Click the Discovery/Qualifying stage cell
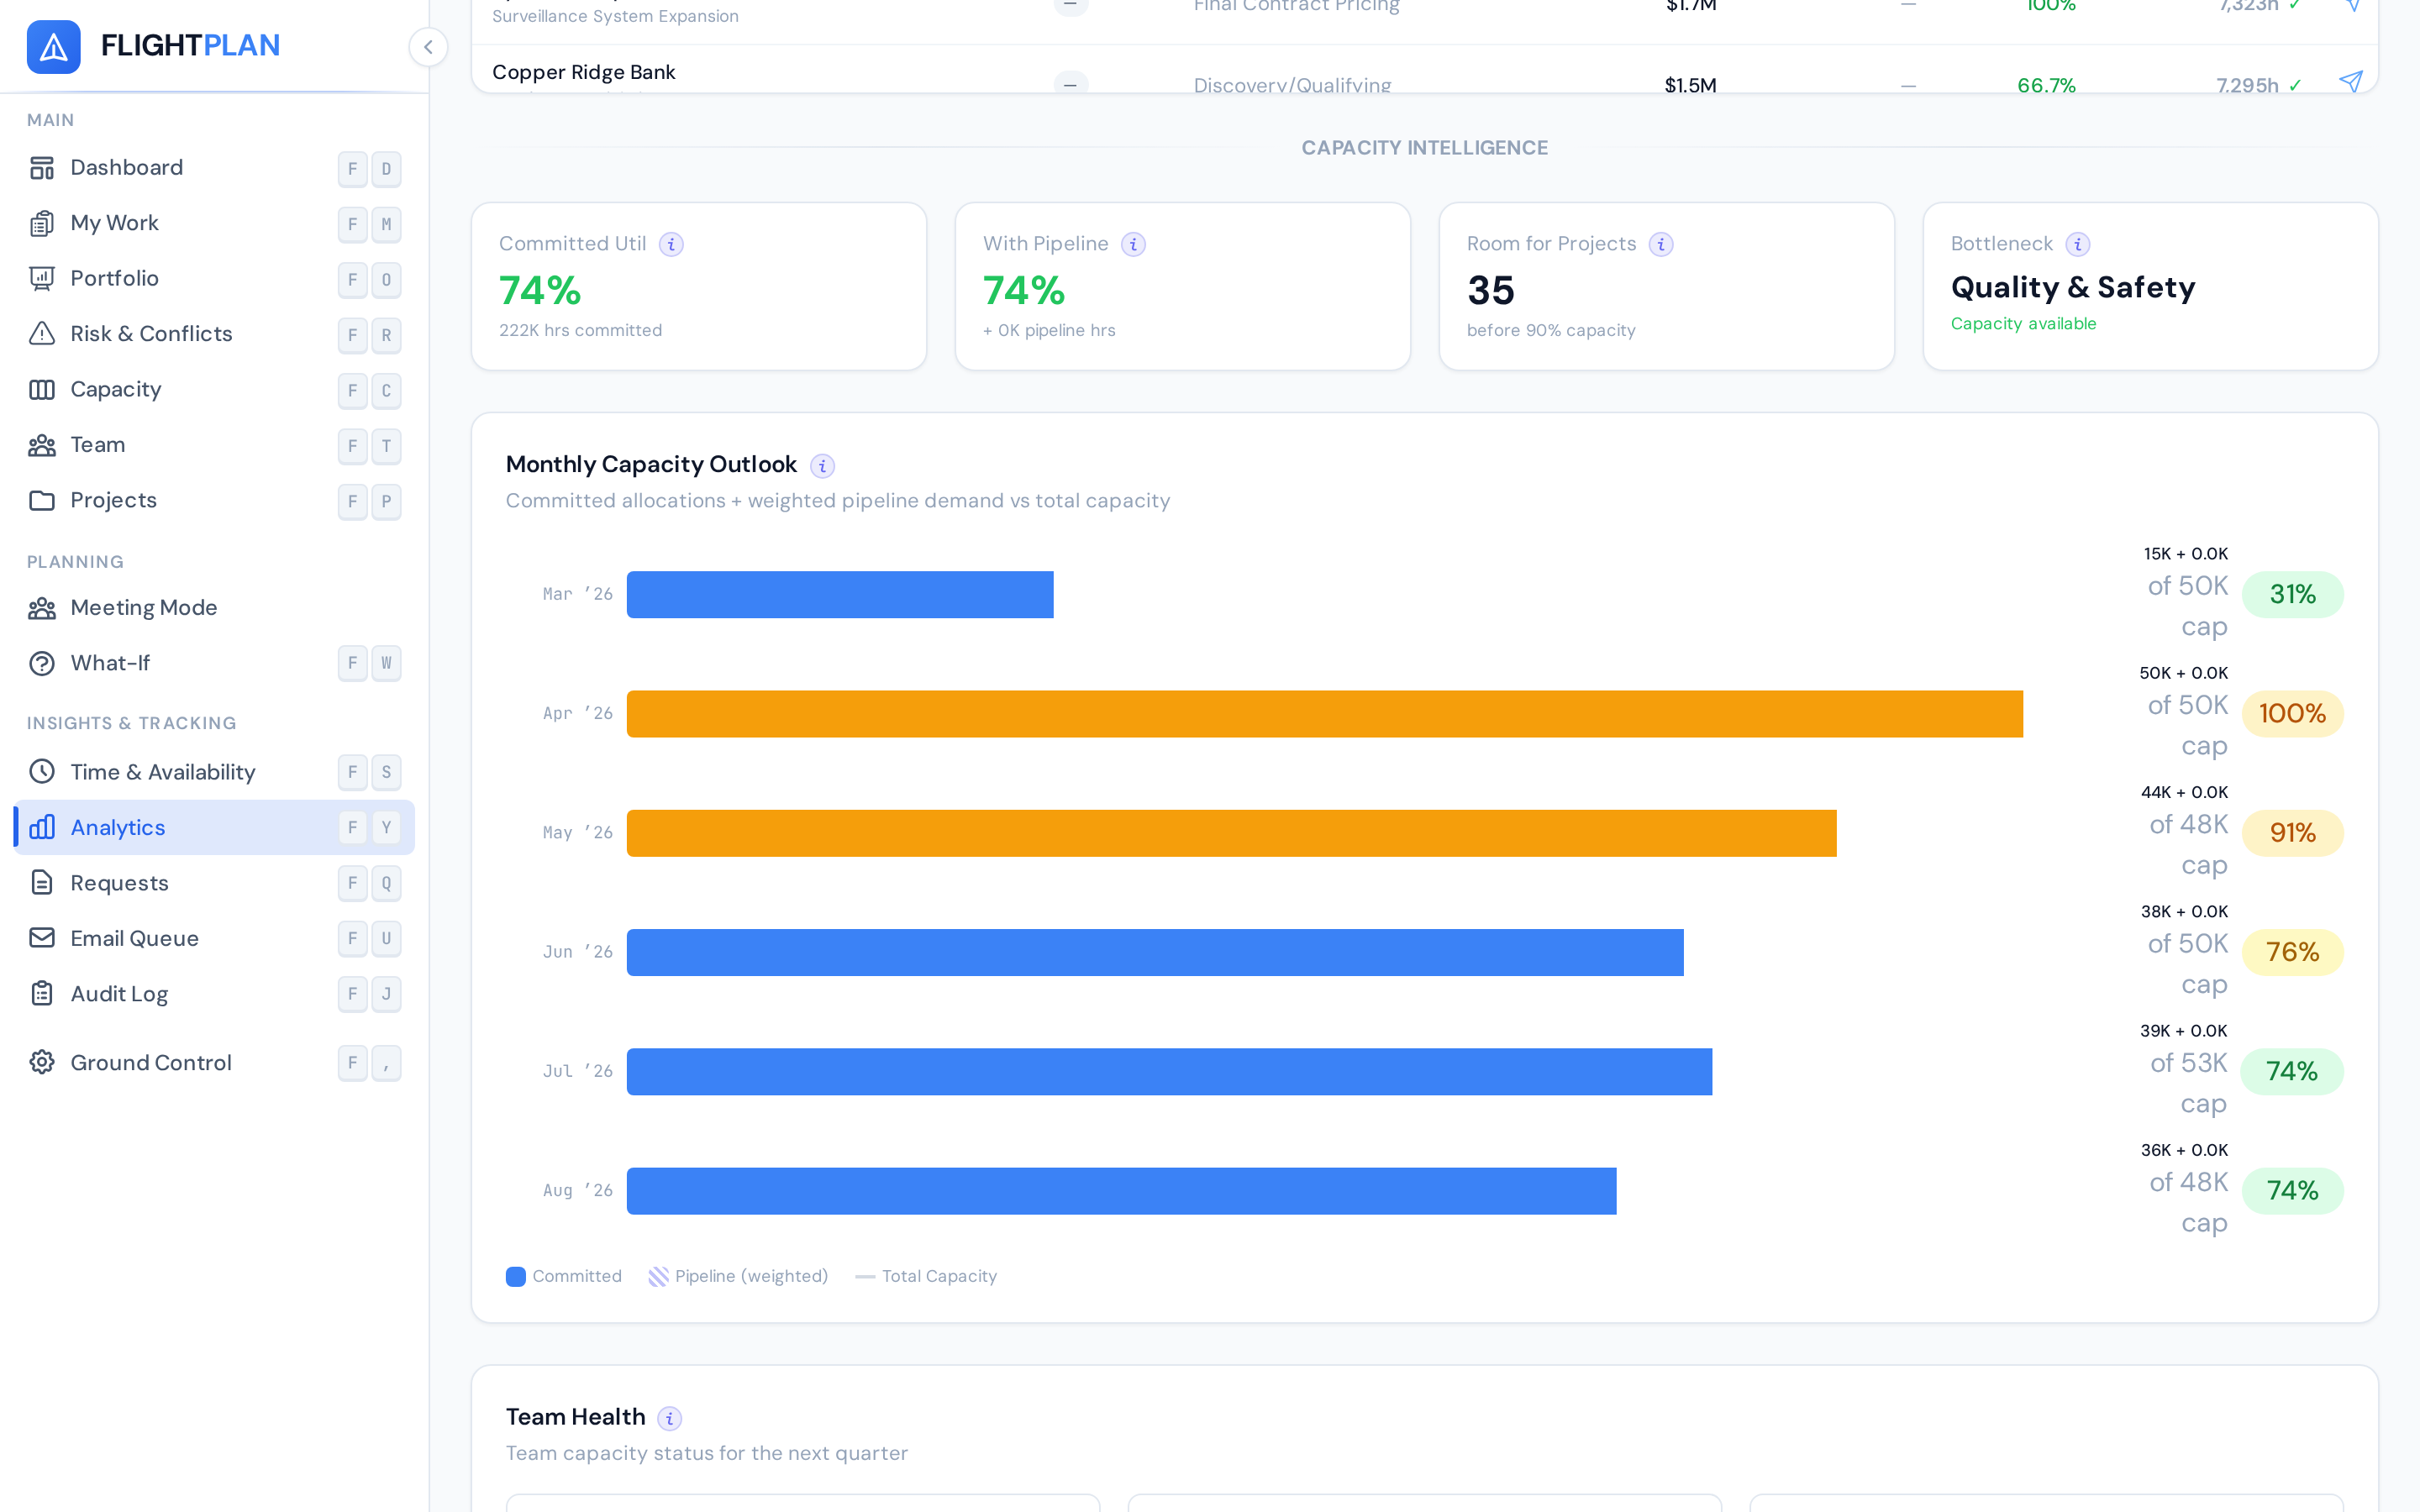 tap(1292, 85)
